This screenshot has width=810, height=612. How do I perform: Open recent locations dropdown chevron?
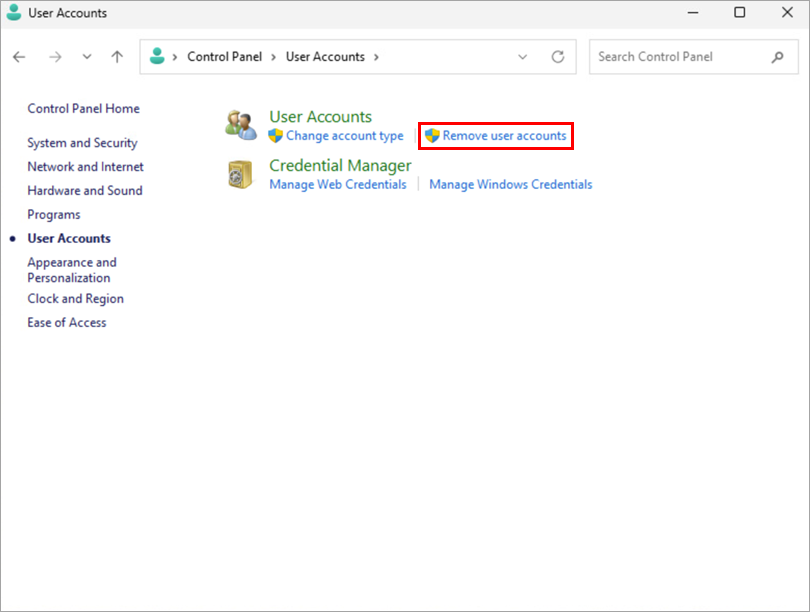87,57
